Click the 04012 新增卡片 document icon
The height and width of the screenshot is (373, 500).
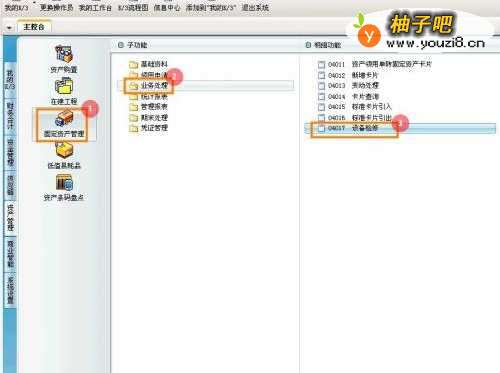(321, 75)
